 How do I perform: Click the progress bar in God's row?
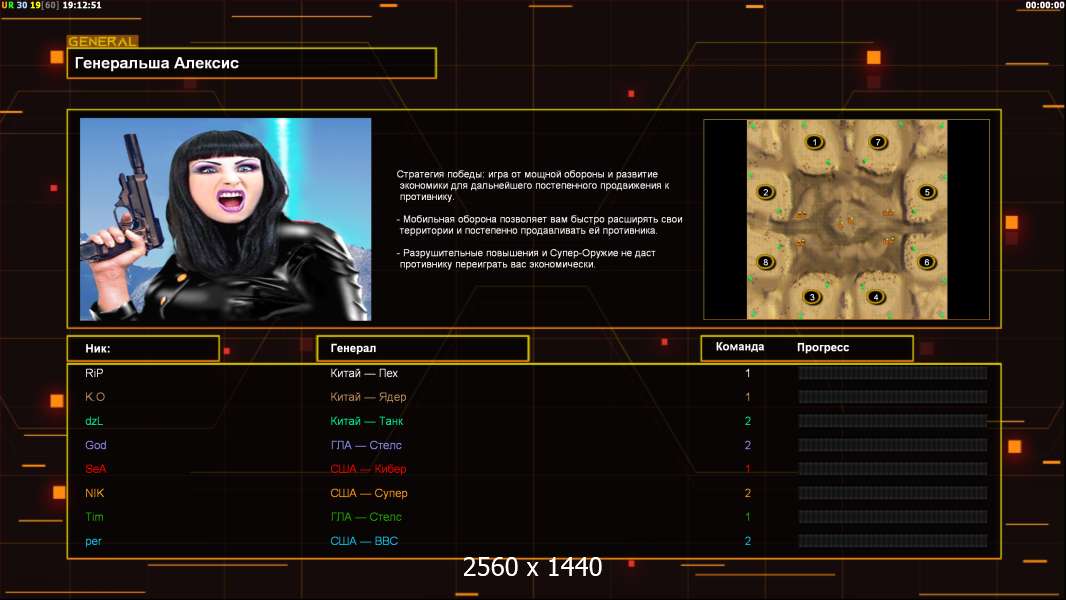point(893,445)
